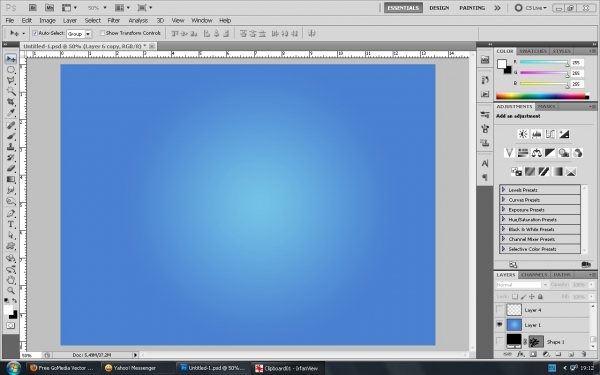Select the Eyedropper tool
Viewport: 600px width, 375px height.
(11, 112)
